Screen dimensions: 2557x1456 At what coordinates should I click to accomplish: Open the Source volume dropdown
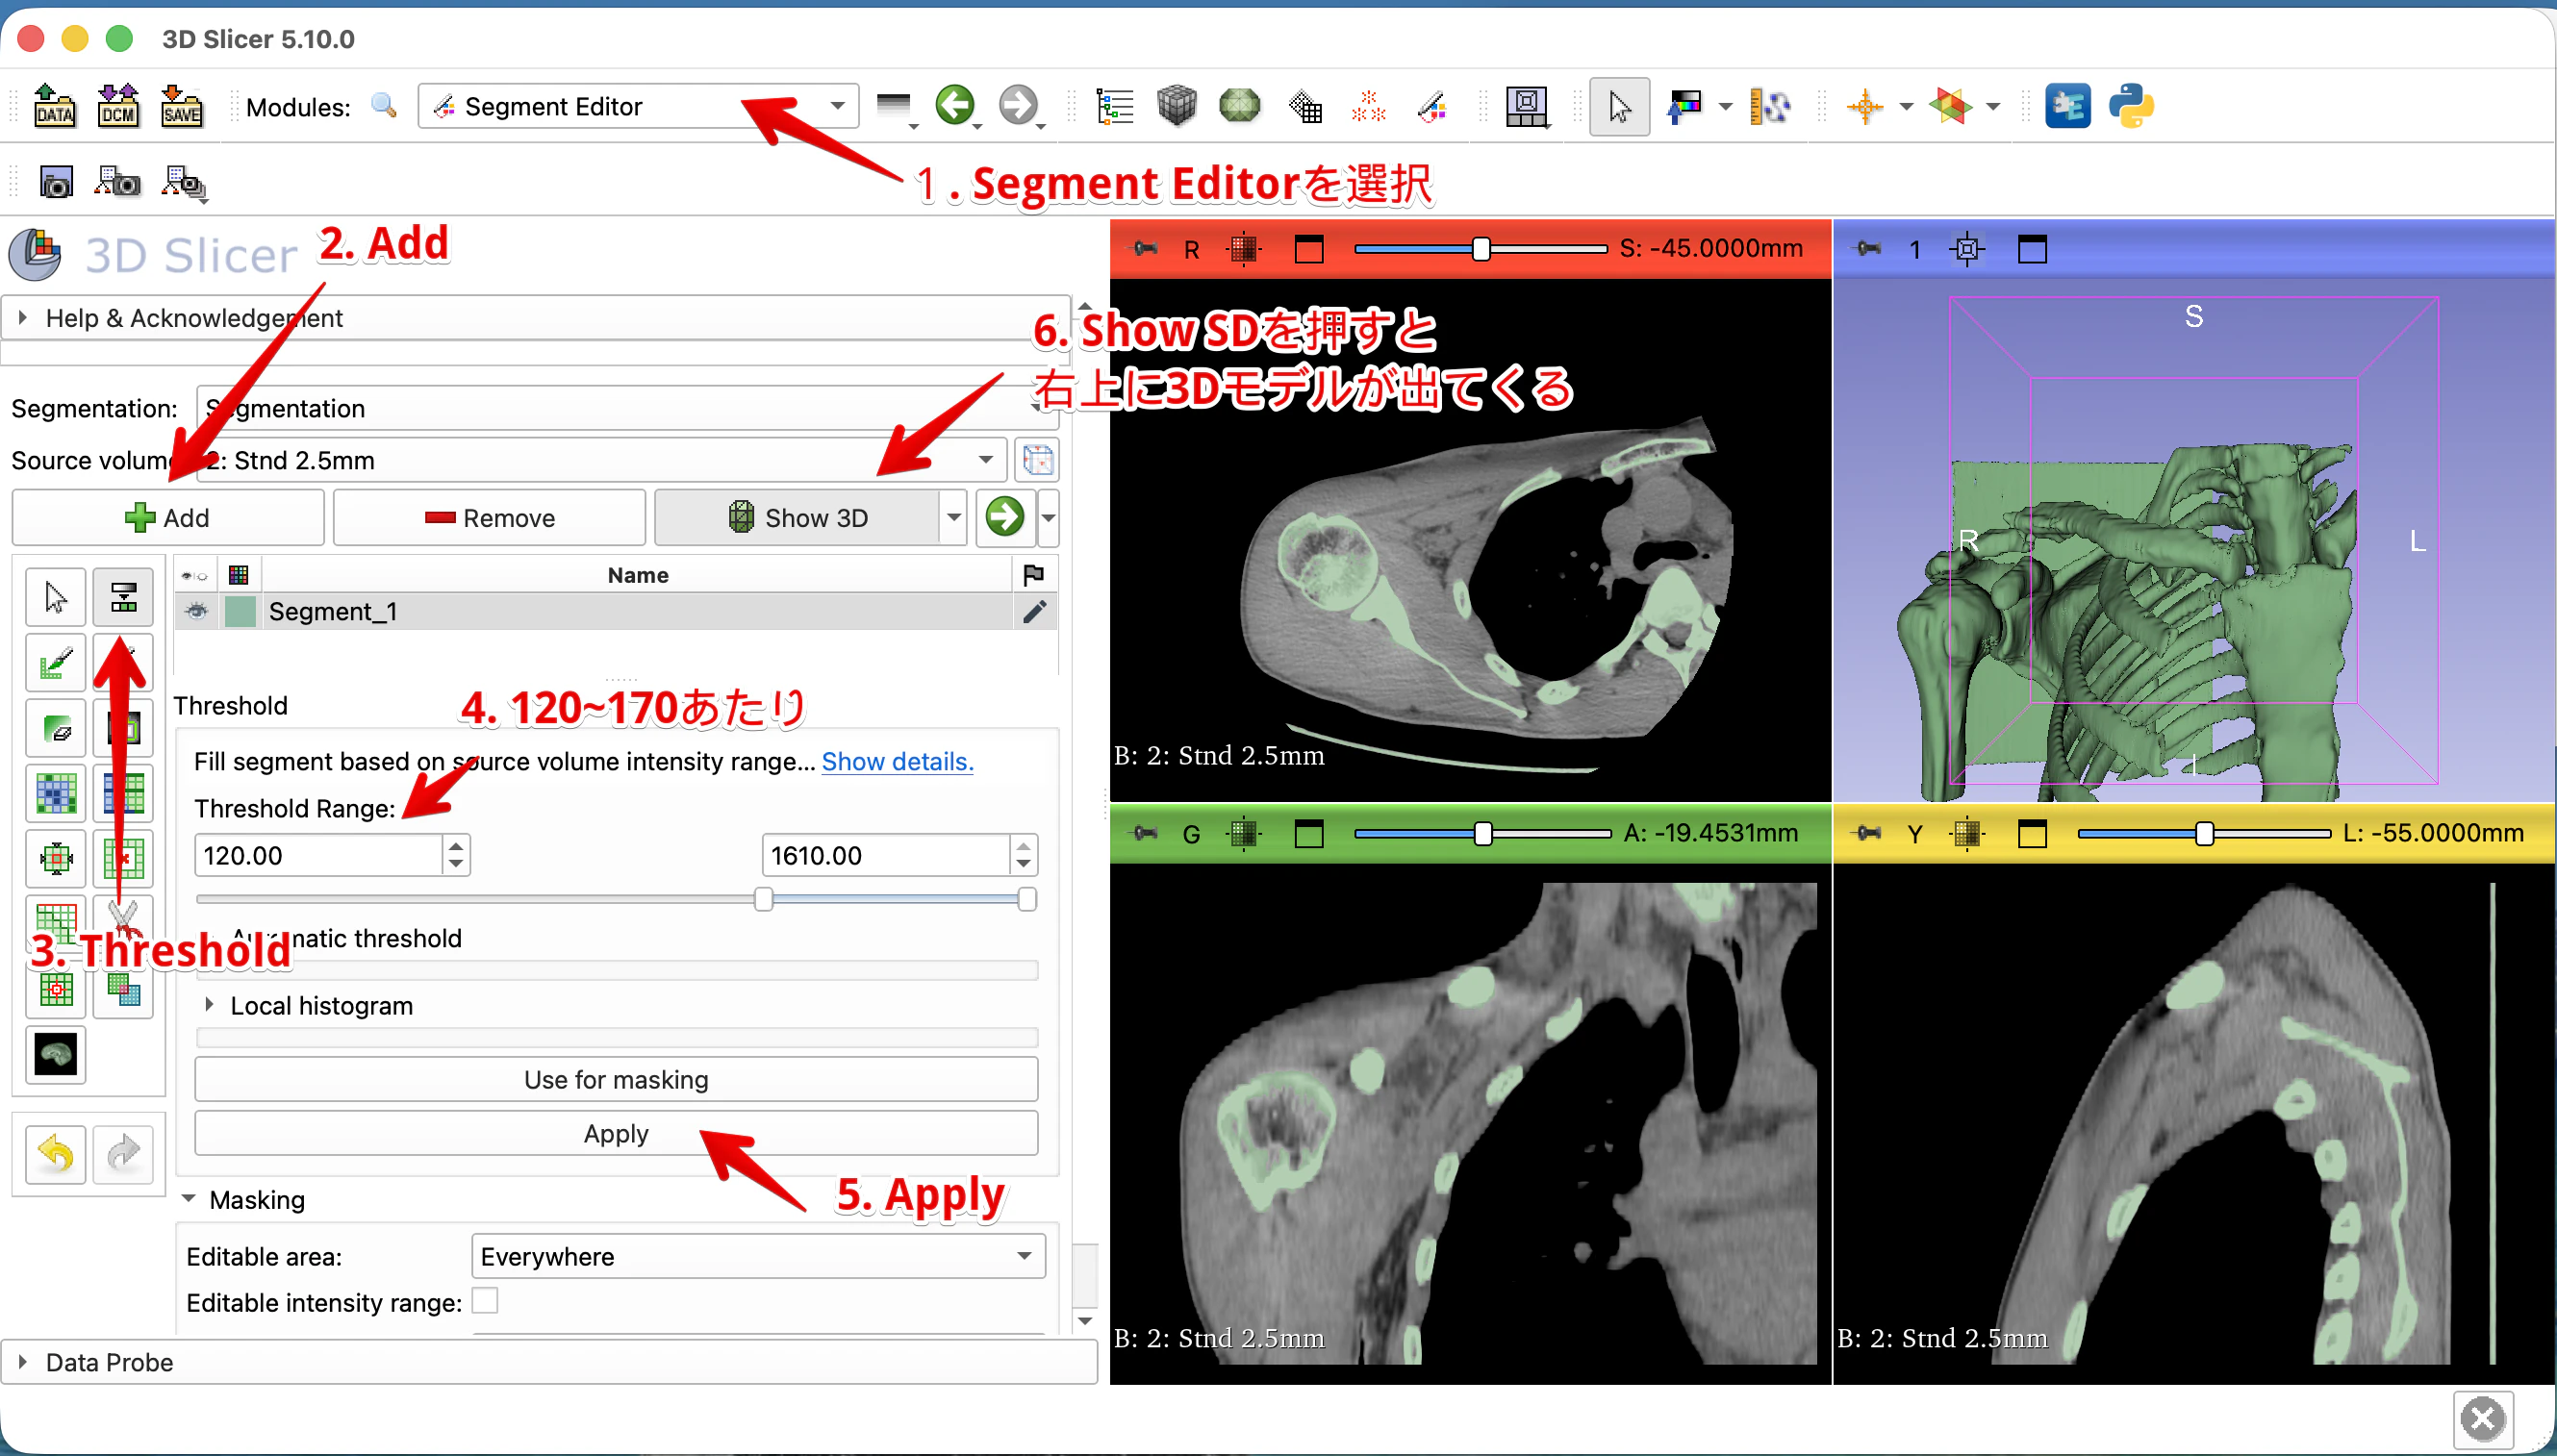click(600, 460)
